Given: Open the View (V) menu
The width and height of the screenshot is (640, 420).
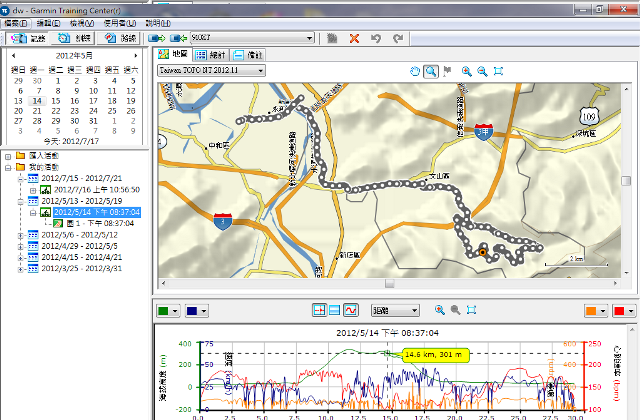Looking at the screenshot, I should click(x=82, y=23).
